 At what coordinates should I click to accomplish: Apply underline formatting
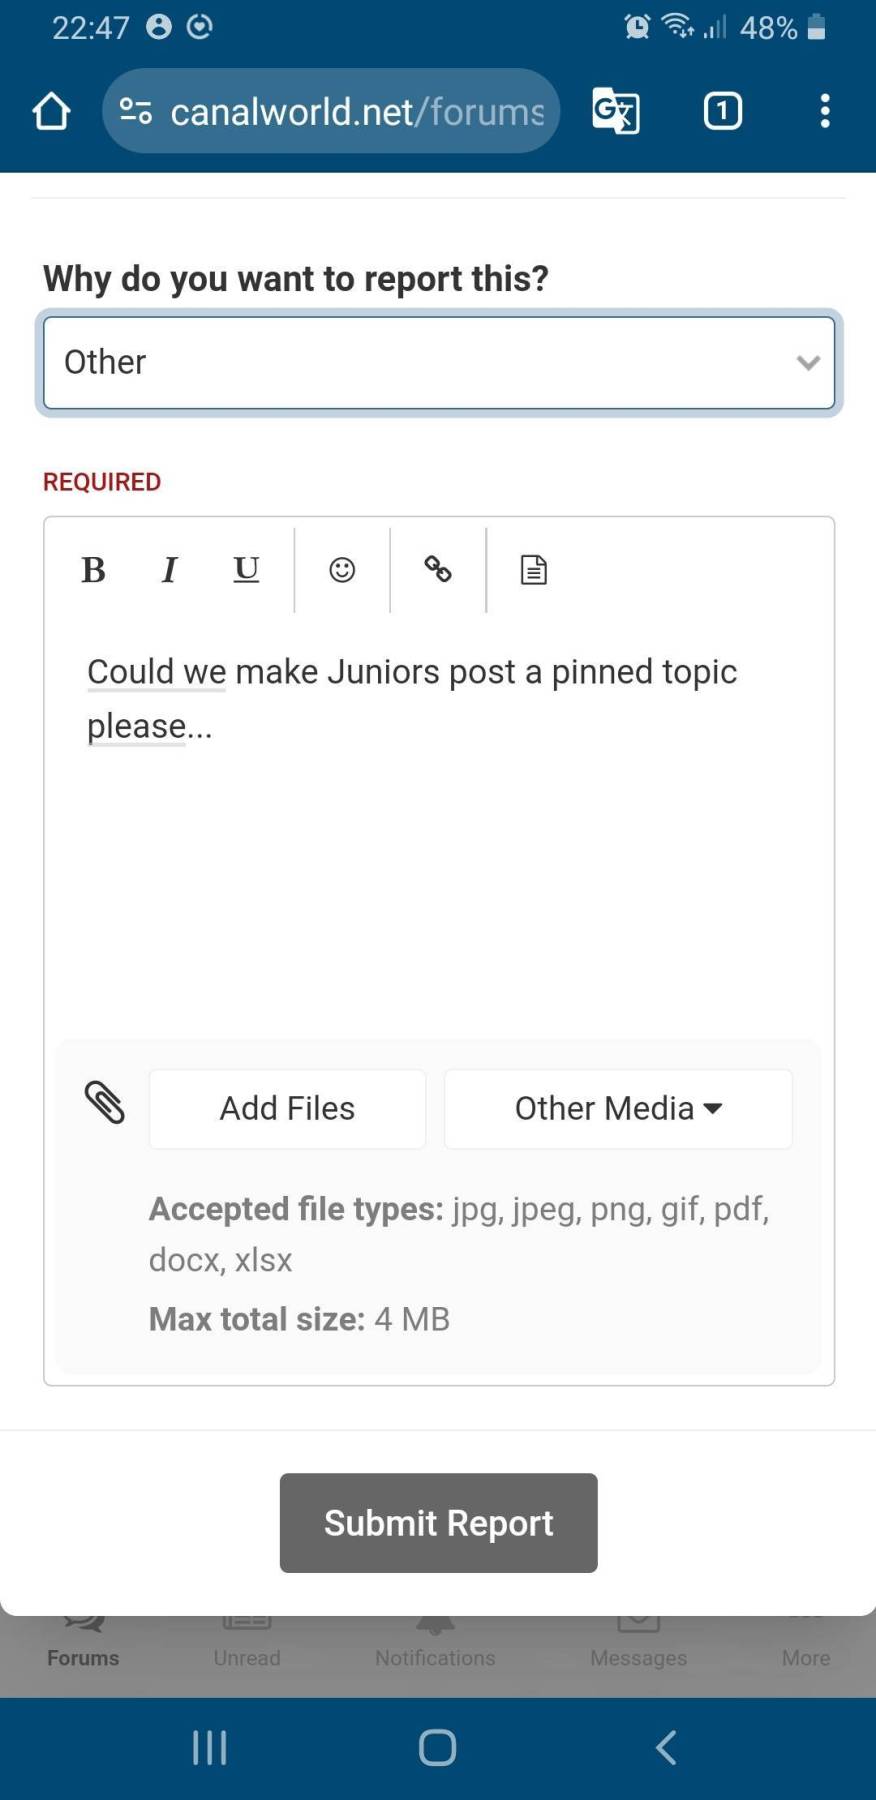coord(245,570)
